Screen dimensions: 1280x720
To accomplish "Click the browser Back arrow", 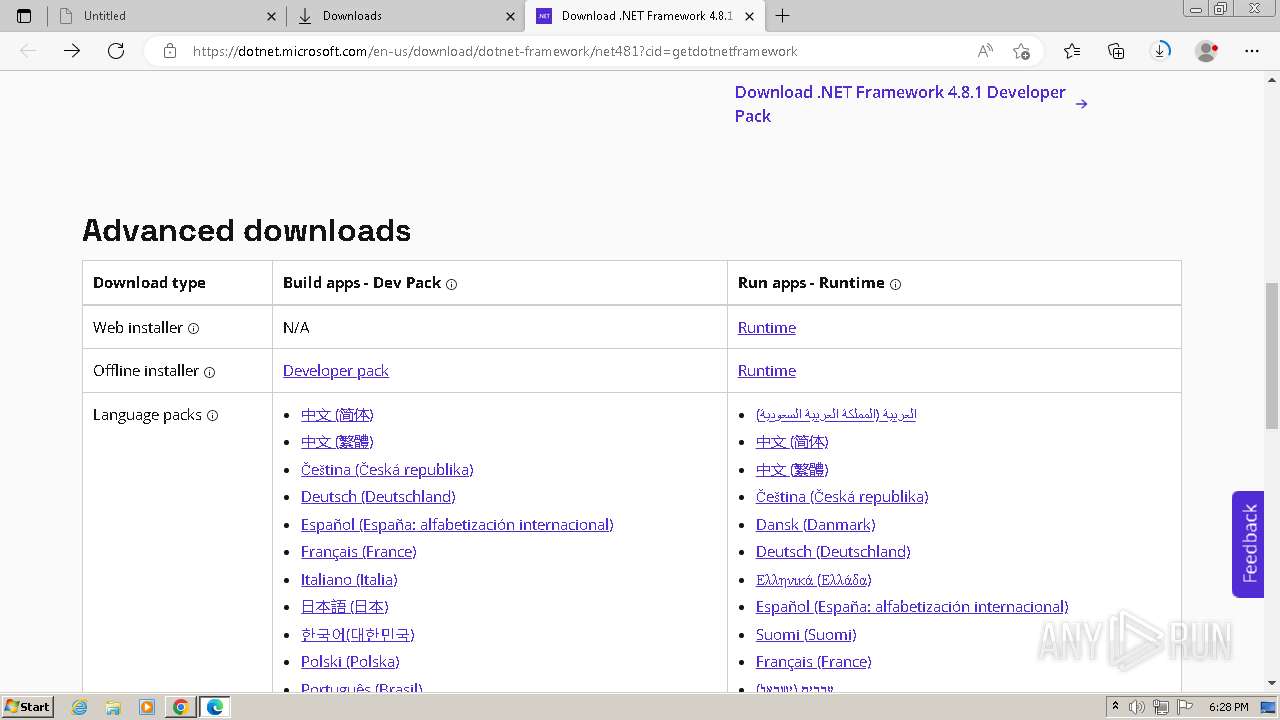I will point(28,51).
